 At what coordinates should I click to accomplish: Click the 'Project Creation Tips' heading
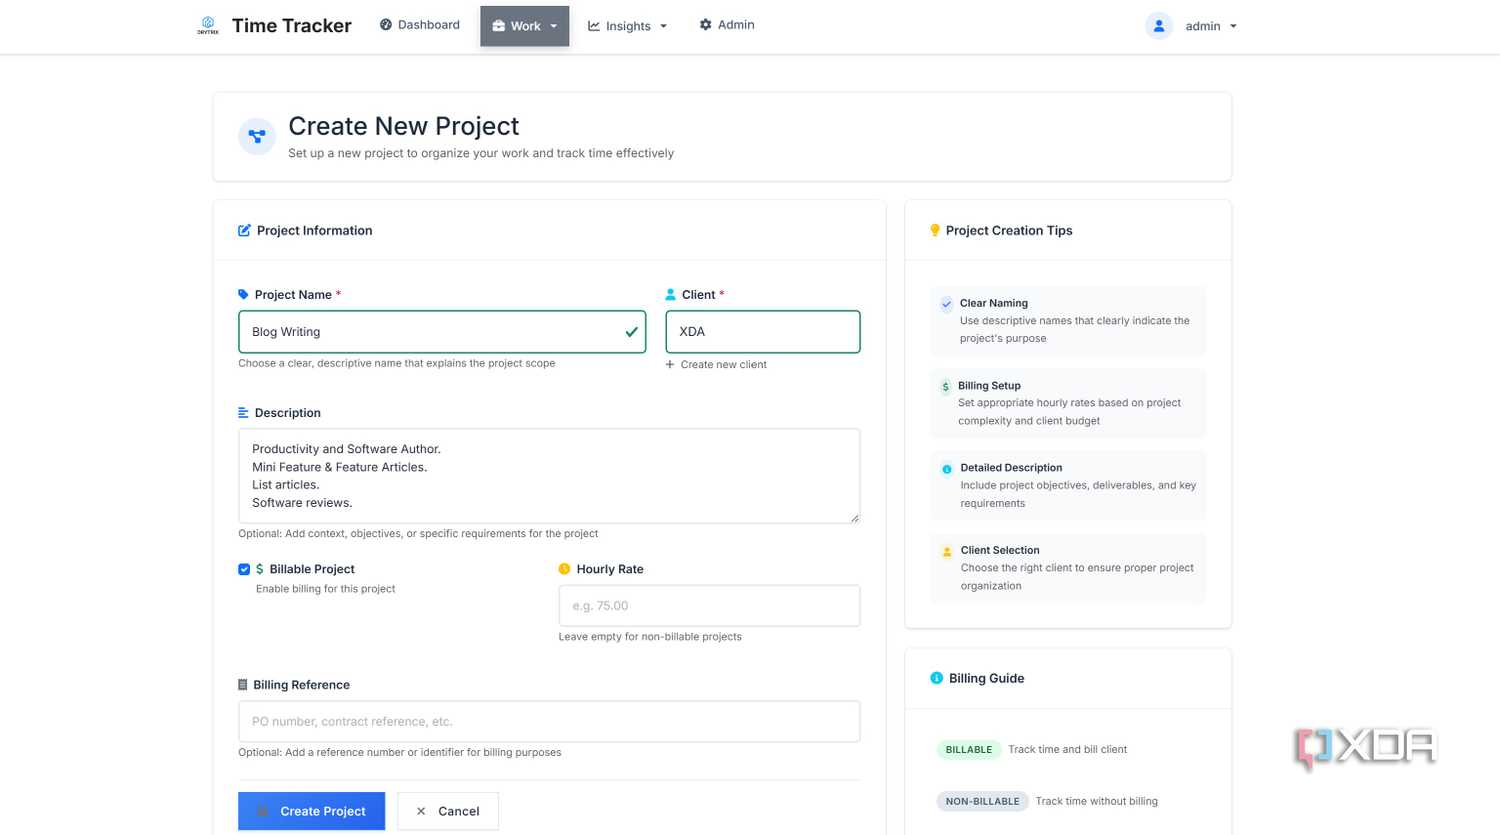click(x=1009, y=230)
